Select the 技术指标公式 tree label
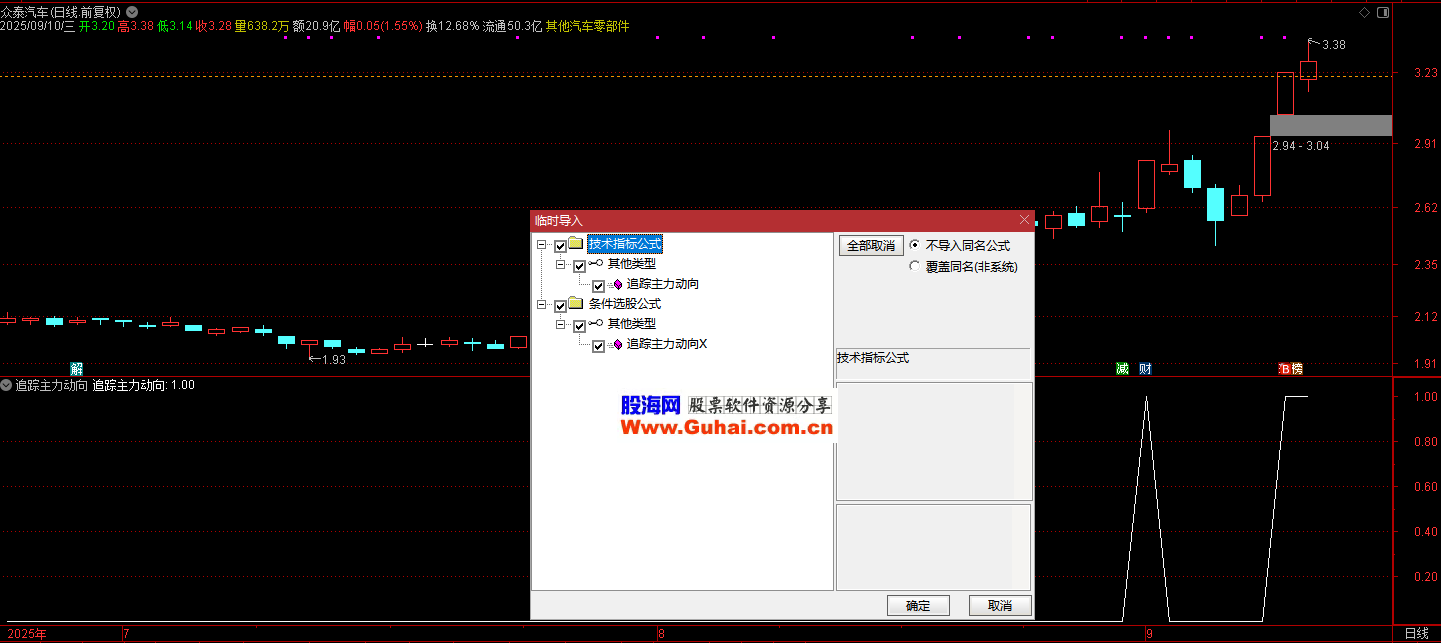 click(x=624, y=244)
